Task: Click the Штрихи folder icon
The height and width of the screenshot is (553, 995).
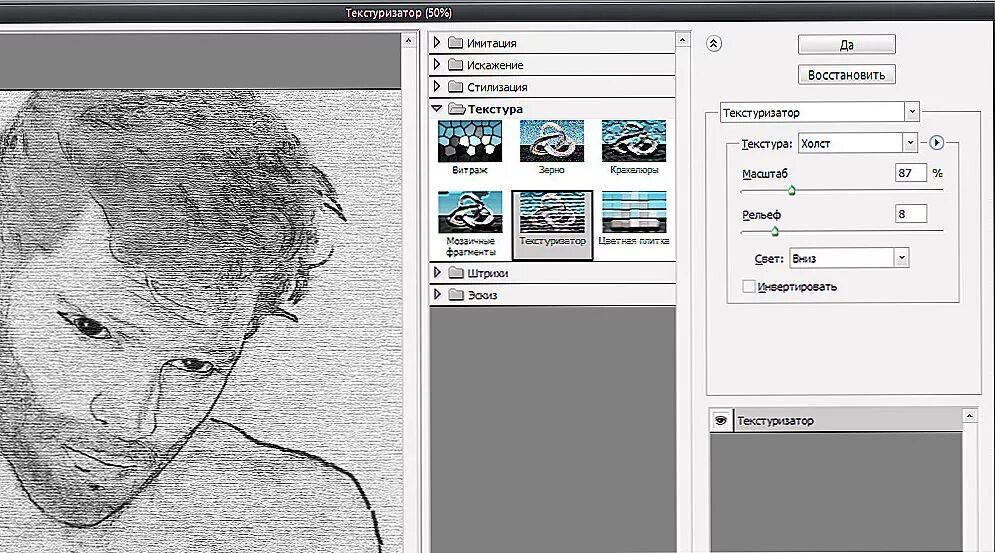Action: 456,272
